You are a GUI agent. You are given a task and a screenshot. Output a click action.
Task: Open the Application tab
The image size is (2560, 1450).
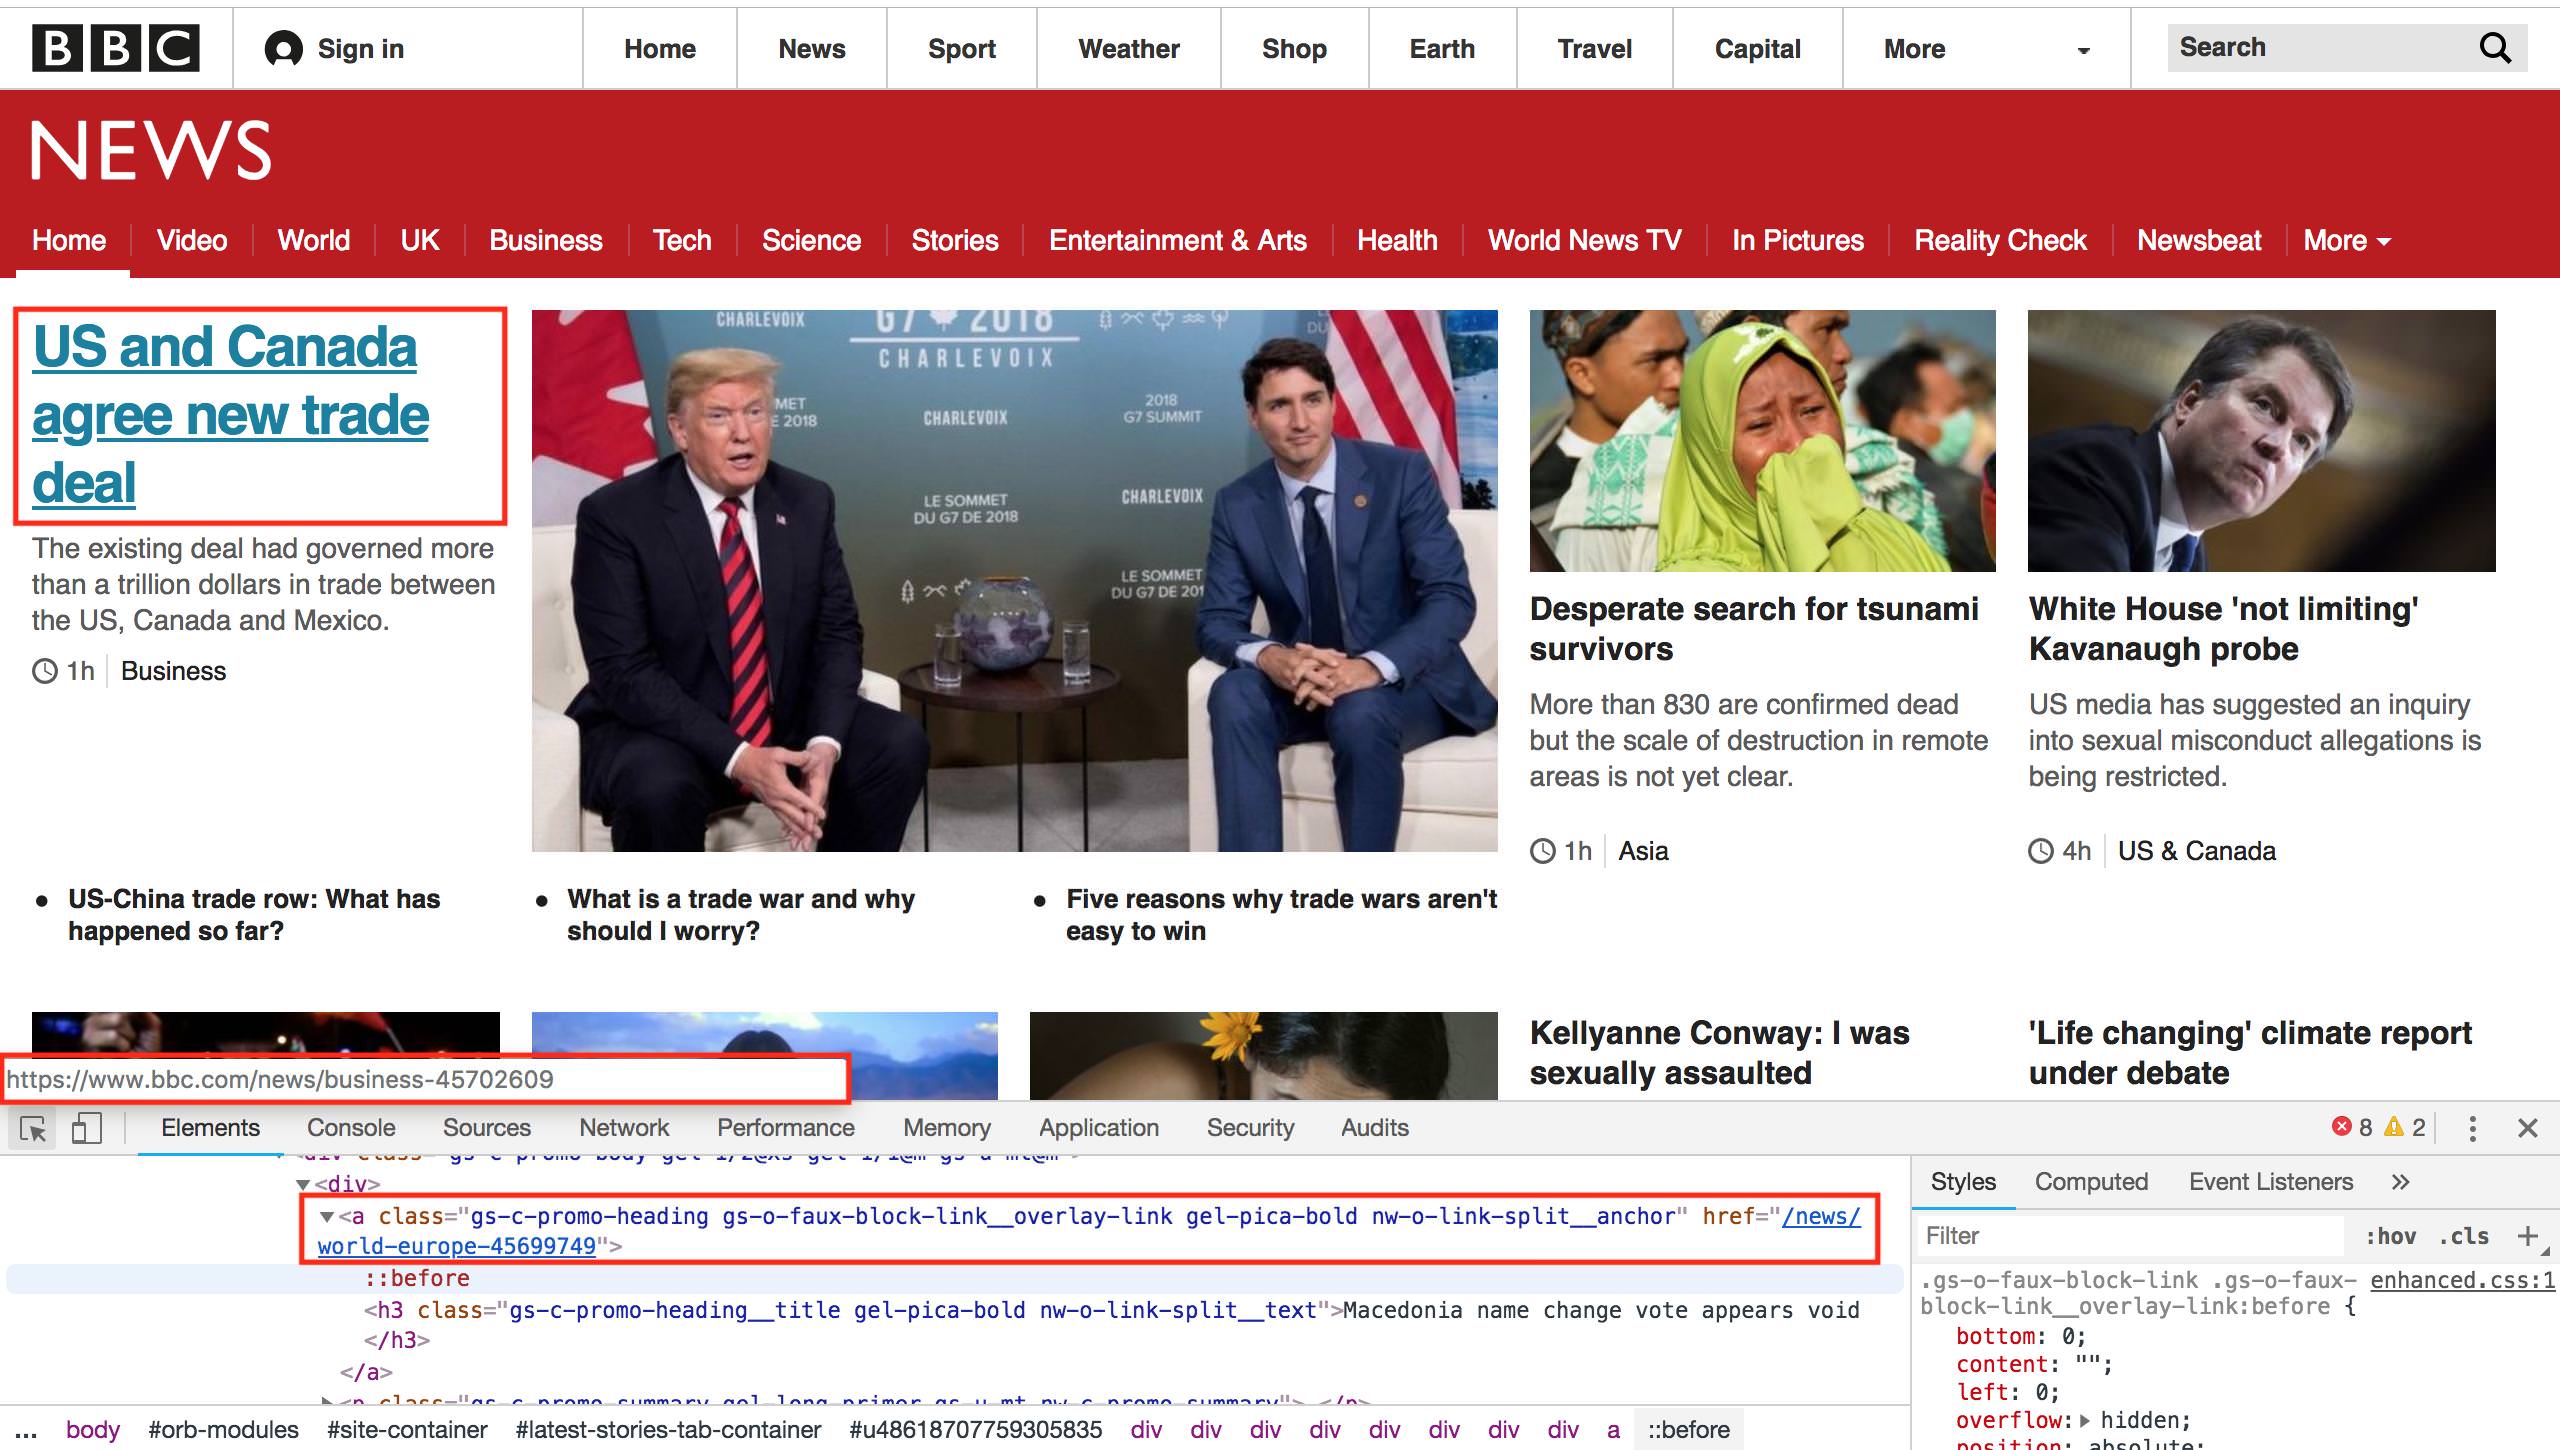pos(1099,1128)
